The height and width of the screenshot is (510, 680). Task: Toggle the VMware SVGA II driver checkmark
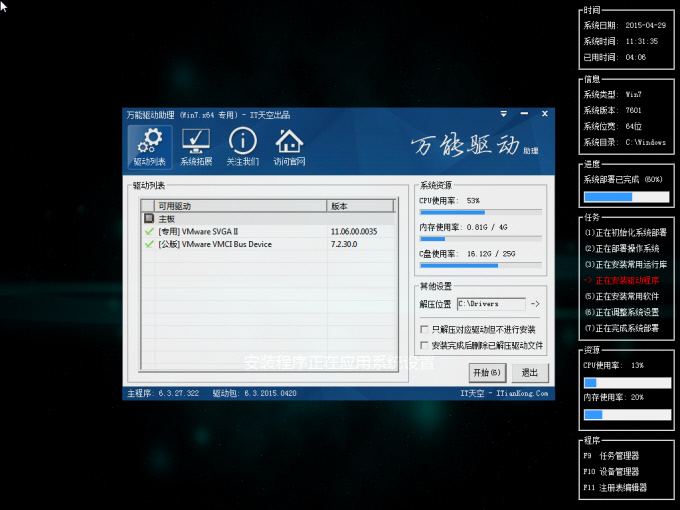149,231
